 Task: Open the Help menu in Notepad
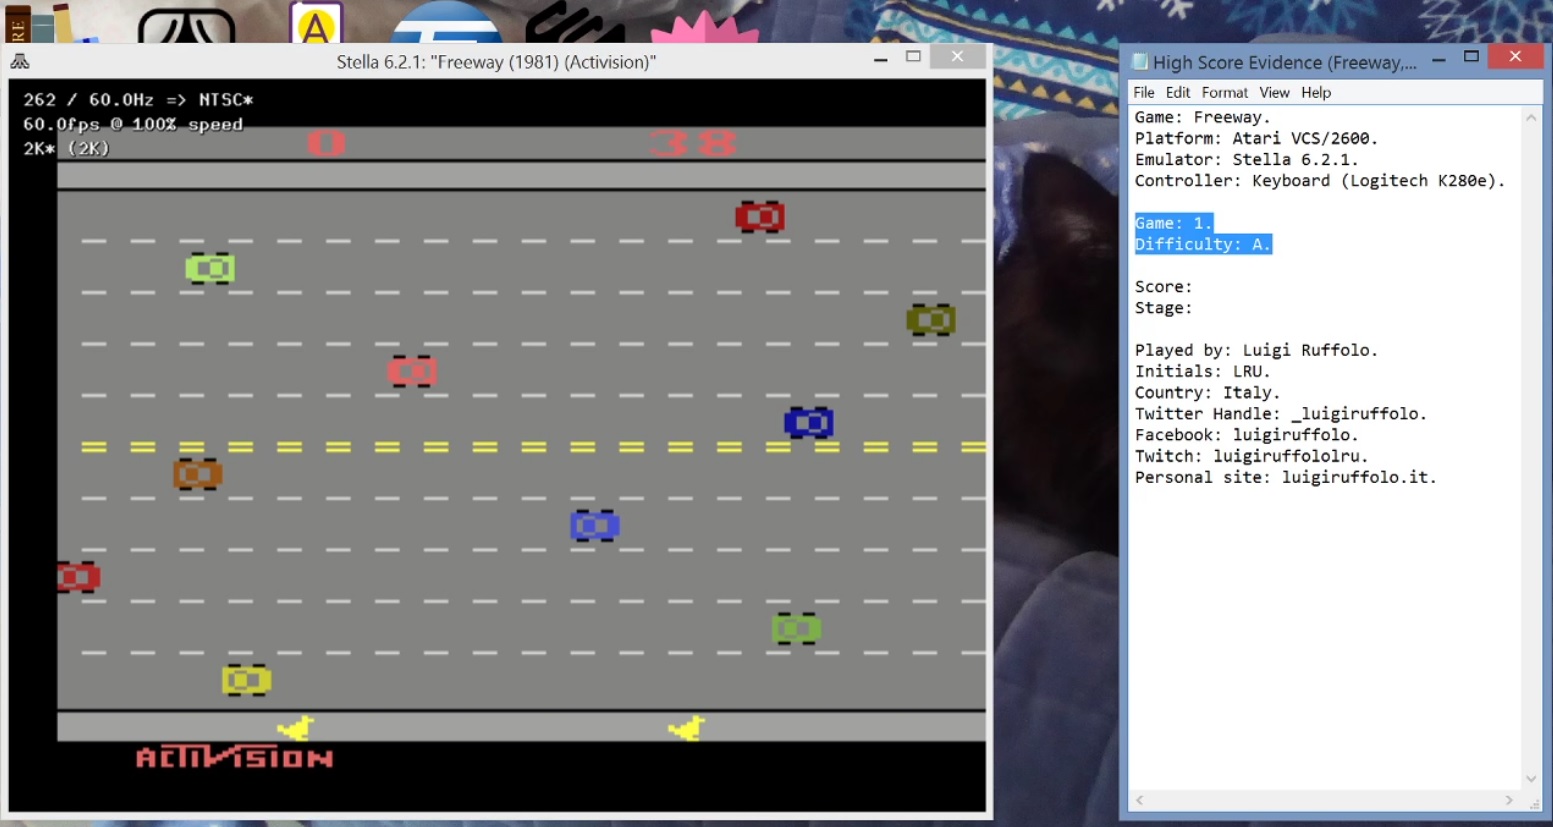pyautogui.click(x=1316, y=92)
